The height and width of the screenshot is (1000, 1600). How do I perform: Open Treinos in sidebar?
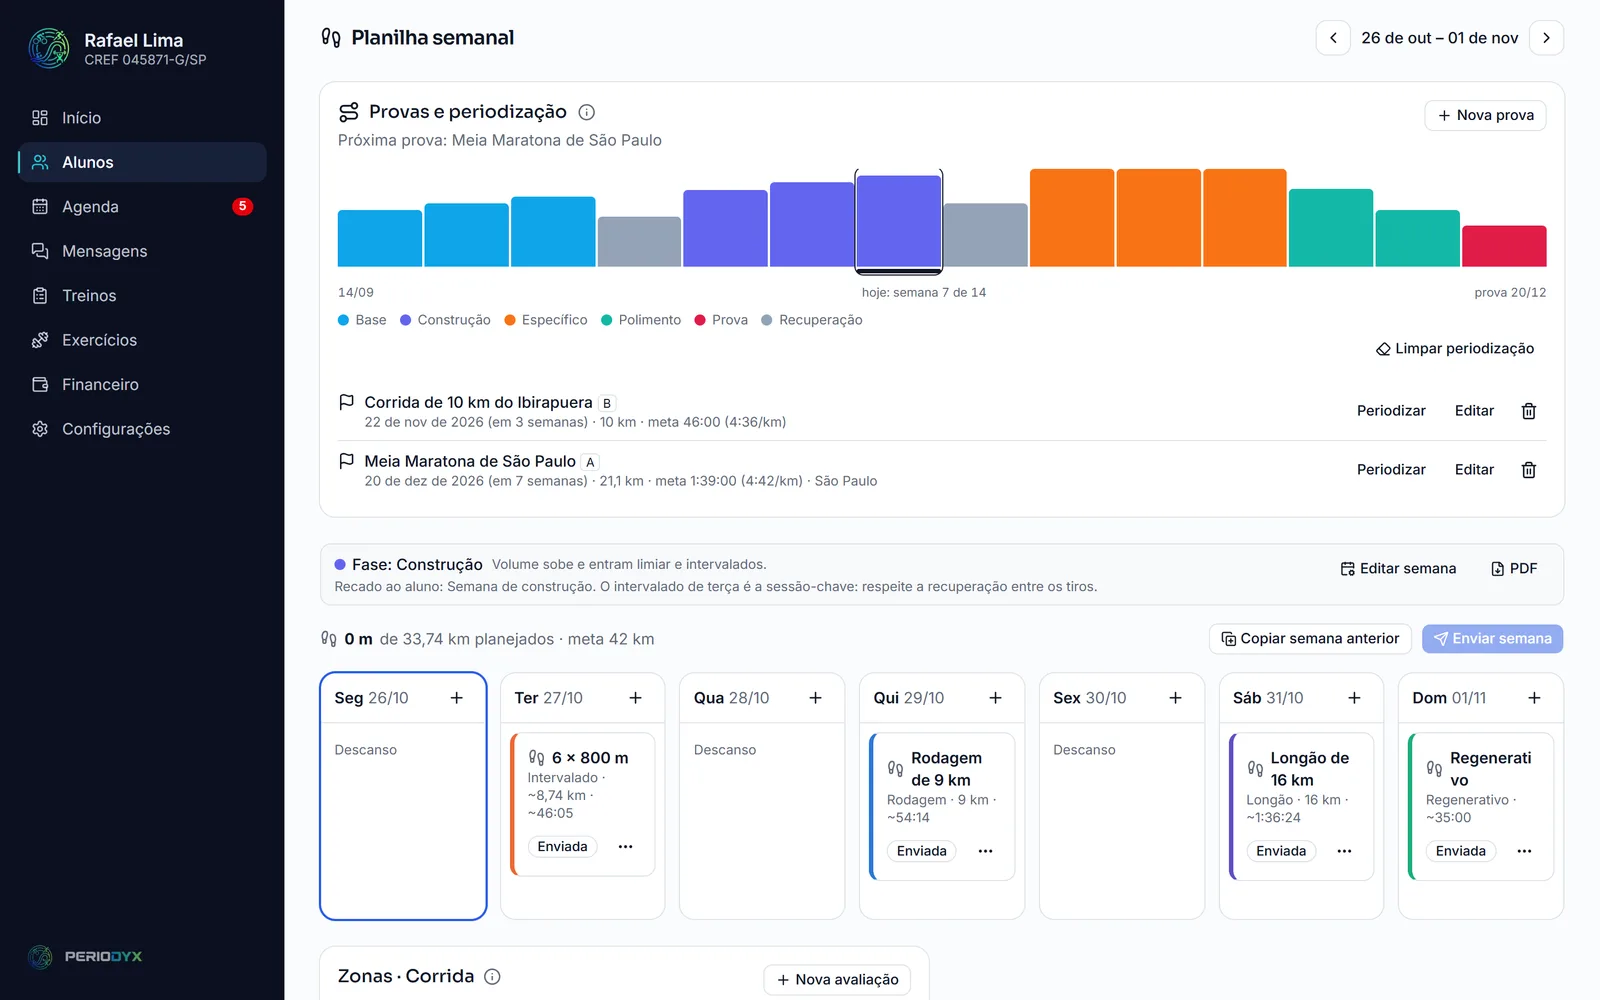(142, 296)
